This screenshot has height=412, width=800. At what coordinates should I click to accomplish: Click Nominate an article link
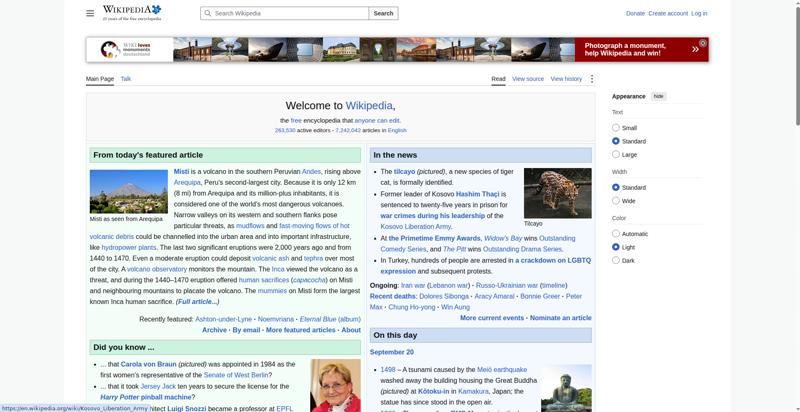coord(561,318)
